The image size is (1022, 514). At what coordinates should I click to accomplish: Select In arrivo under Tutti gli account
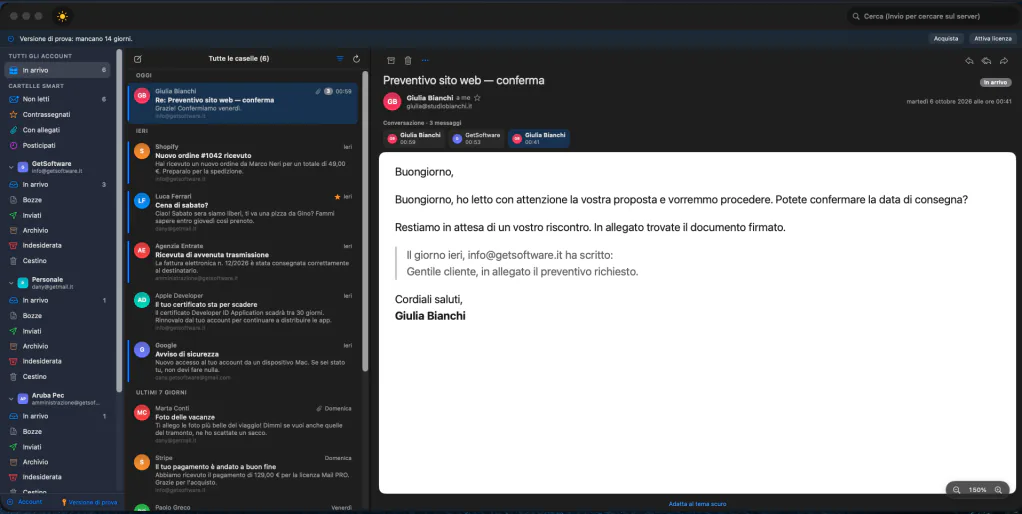coord(57,70)
